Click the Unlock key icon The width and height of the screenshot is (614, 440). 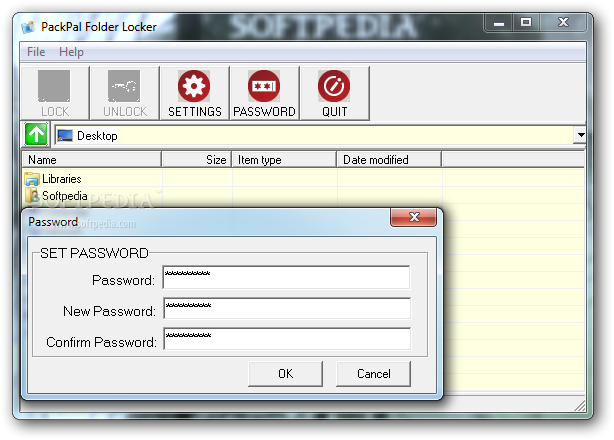(124, 86)
